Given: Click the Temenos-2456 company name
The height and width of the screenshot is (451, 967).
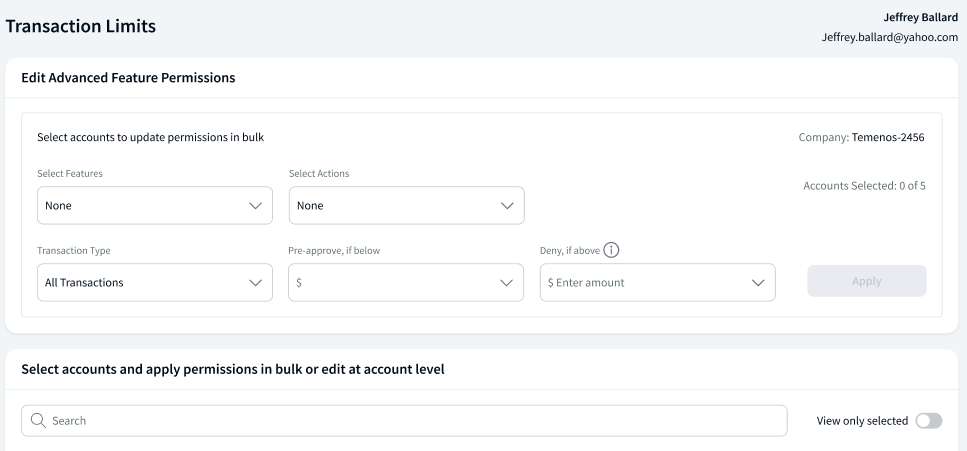Looking at the screenshot, I should [888, 137].
